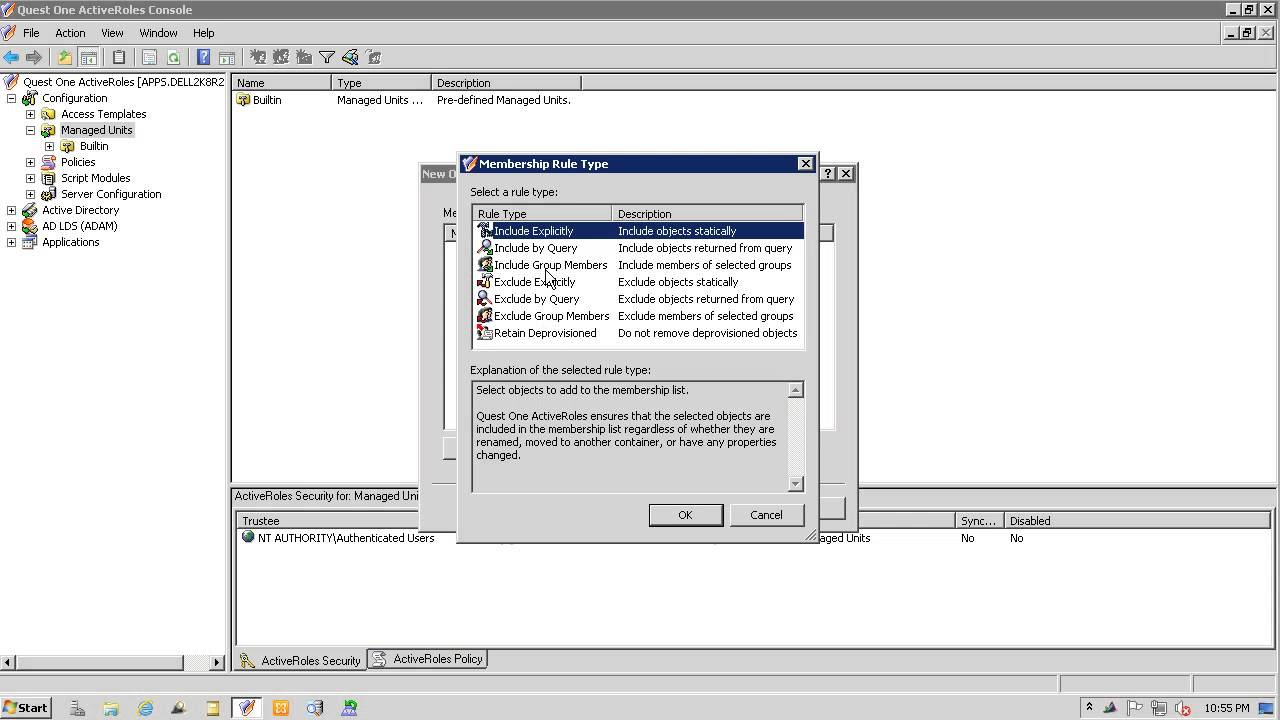
Task: Sort the main list by Type column
Action: point(381,83)
